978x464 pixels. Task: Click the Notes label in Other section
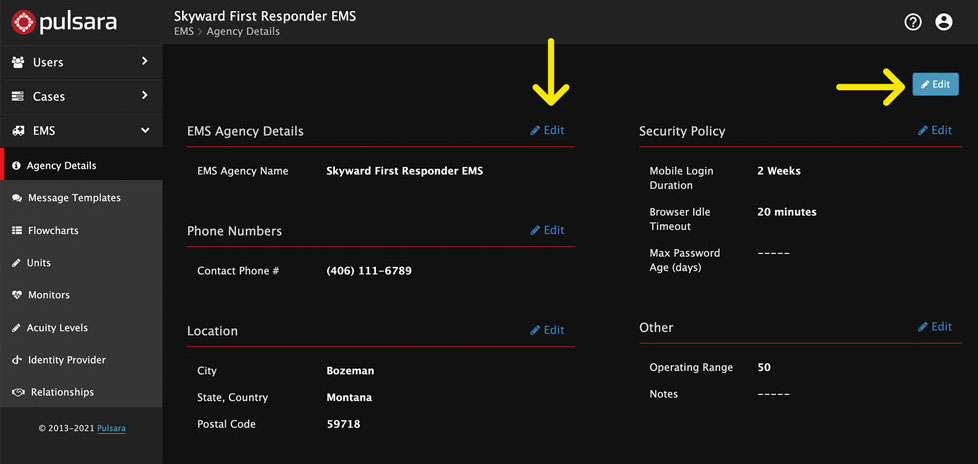(x=664, y=395)
